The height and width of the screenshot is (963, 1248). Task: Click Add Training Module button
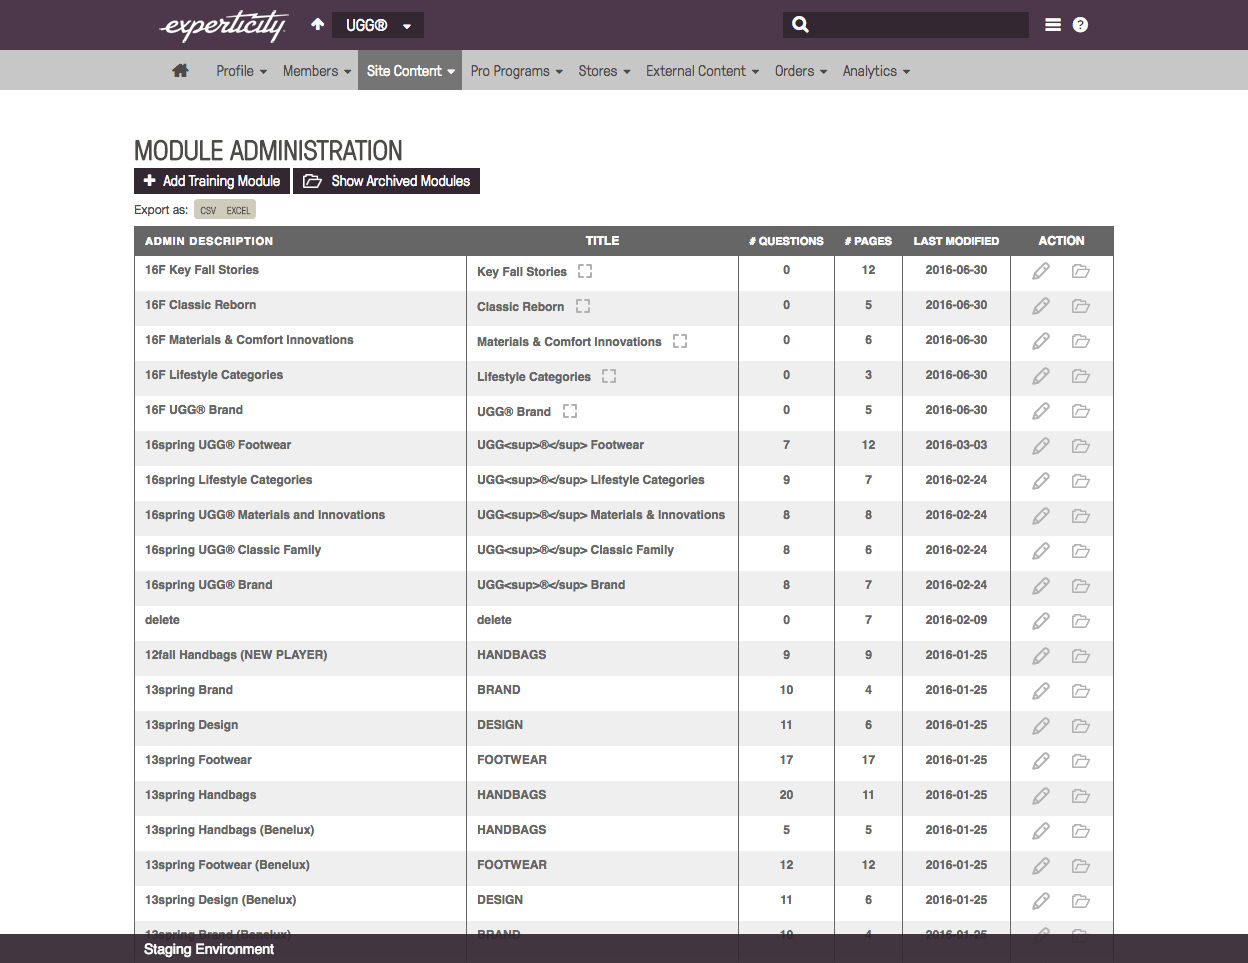coord(212,181)
